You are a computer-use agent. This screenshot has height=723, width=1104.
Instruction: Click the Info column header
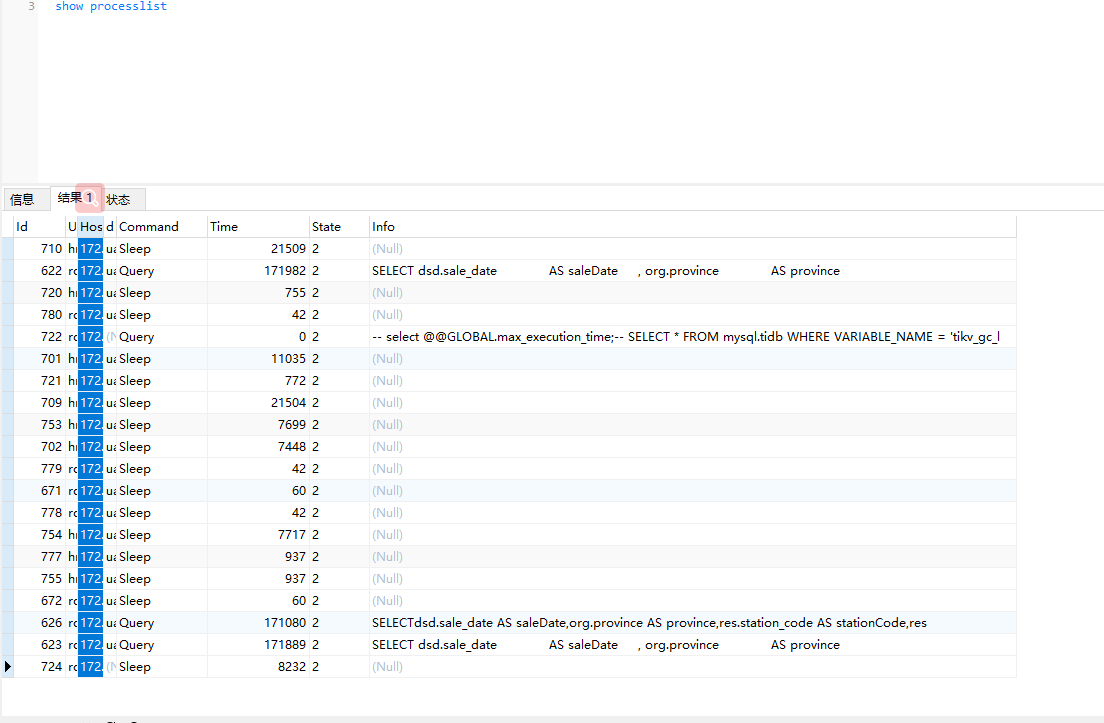coord(690,227)
